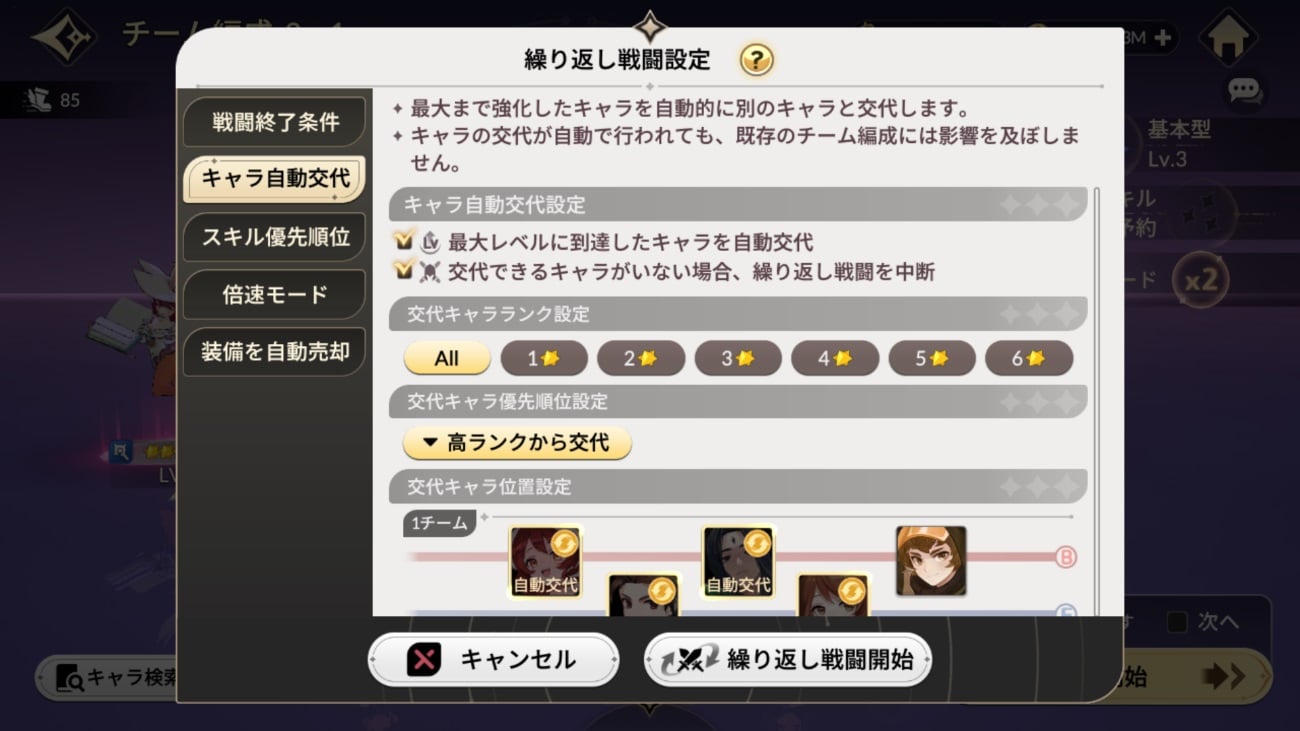
Task: Select the 3-star rank filter
Action: [738, 358]
